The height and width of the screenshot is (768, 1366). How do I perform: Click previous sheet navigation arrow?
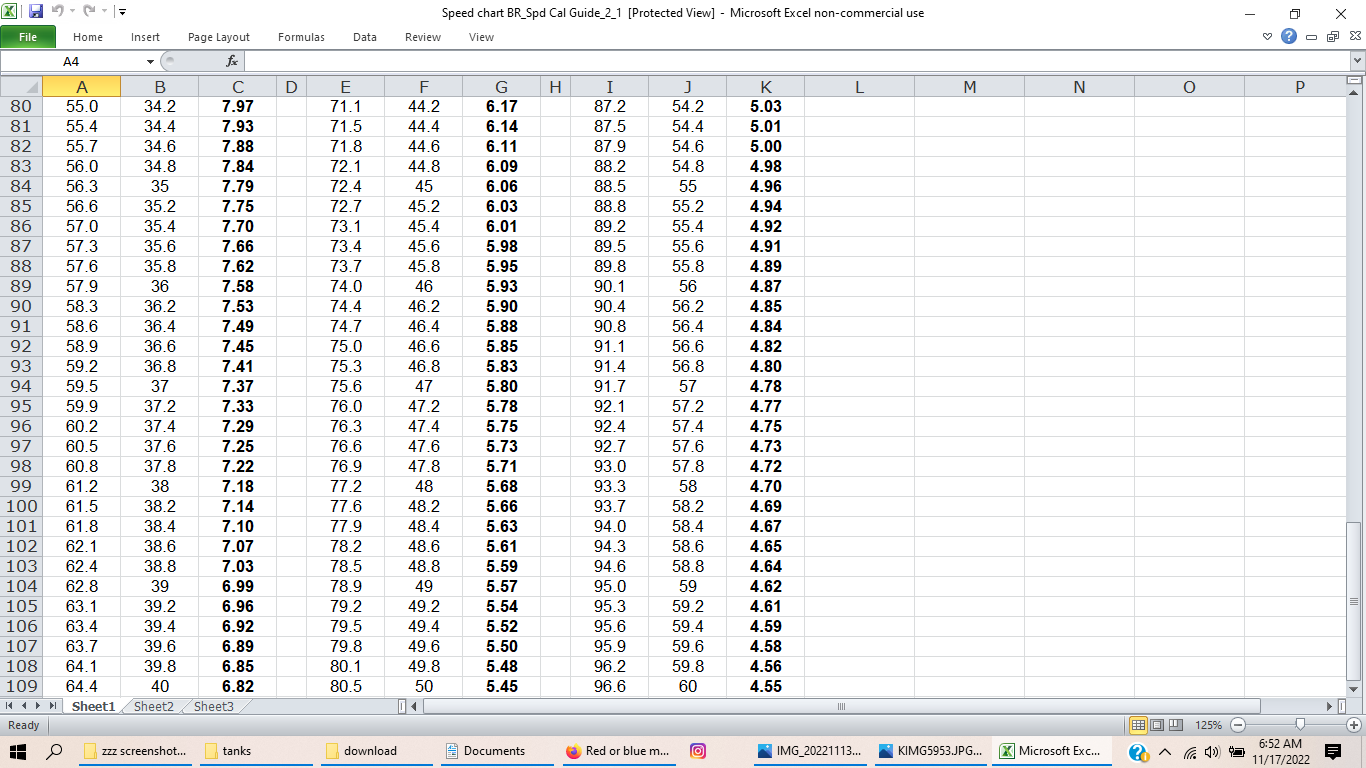coord(25,706)
